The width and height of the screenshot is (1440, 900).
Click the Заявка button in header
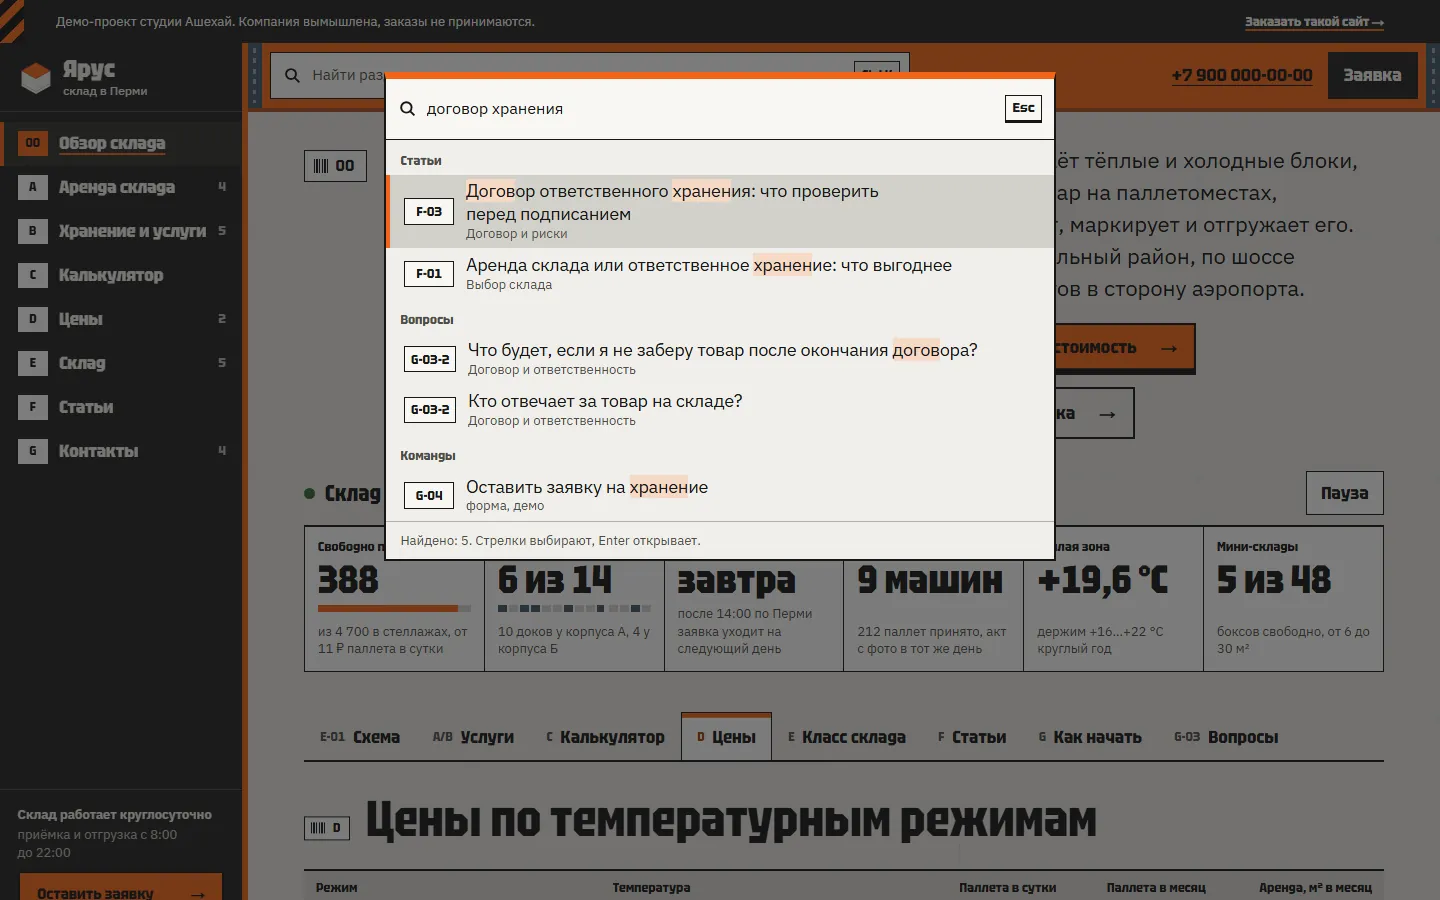pos(1372,75)
